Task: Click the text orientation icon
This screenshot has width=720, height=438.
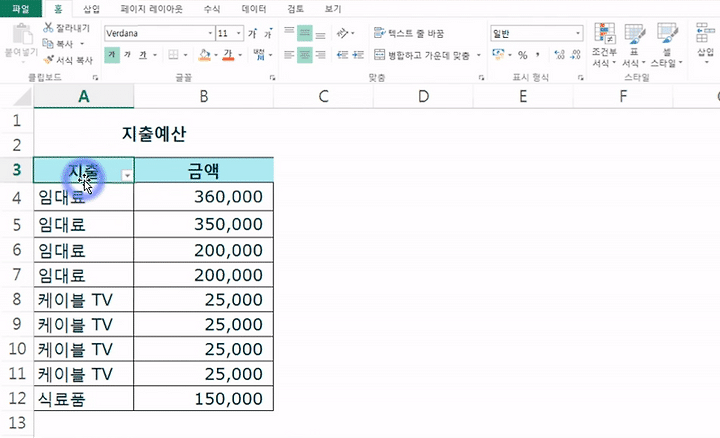Action: coord(343,33)
